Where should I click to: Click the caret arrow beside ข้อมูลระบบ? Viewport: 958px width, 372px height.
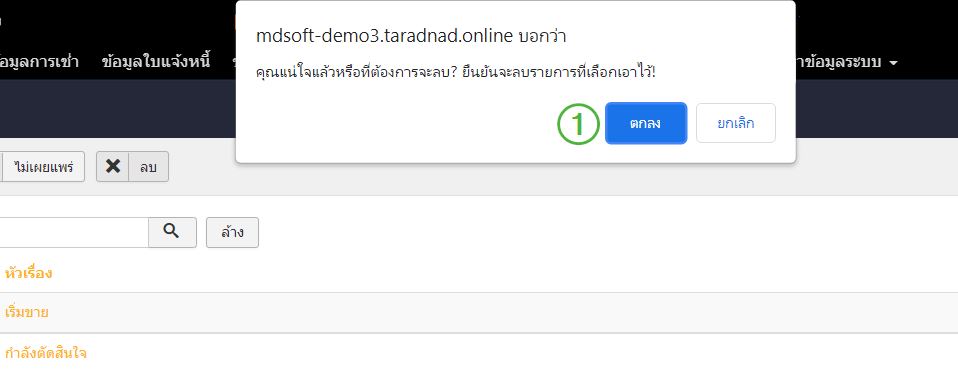tap(893, 63)
